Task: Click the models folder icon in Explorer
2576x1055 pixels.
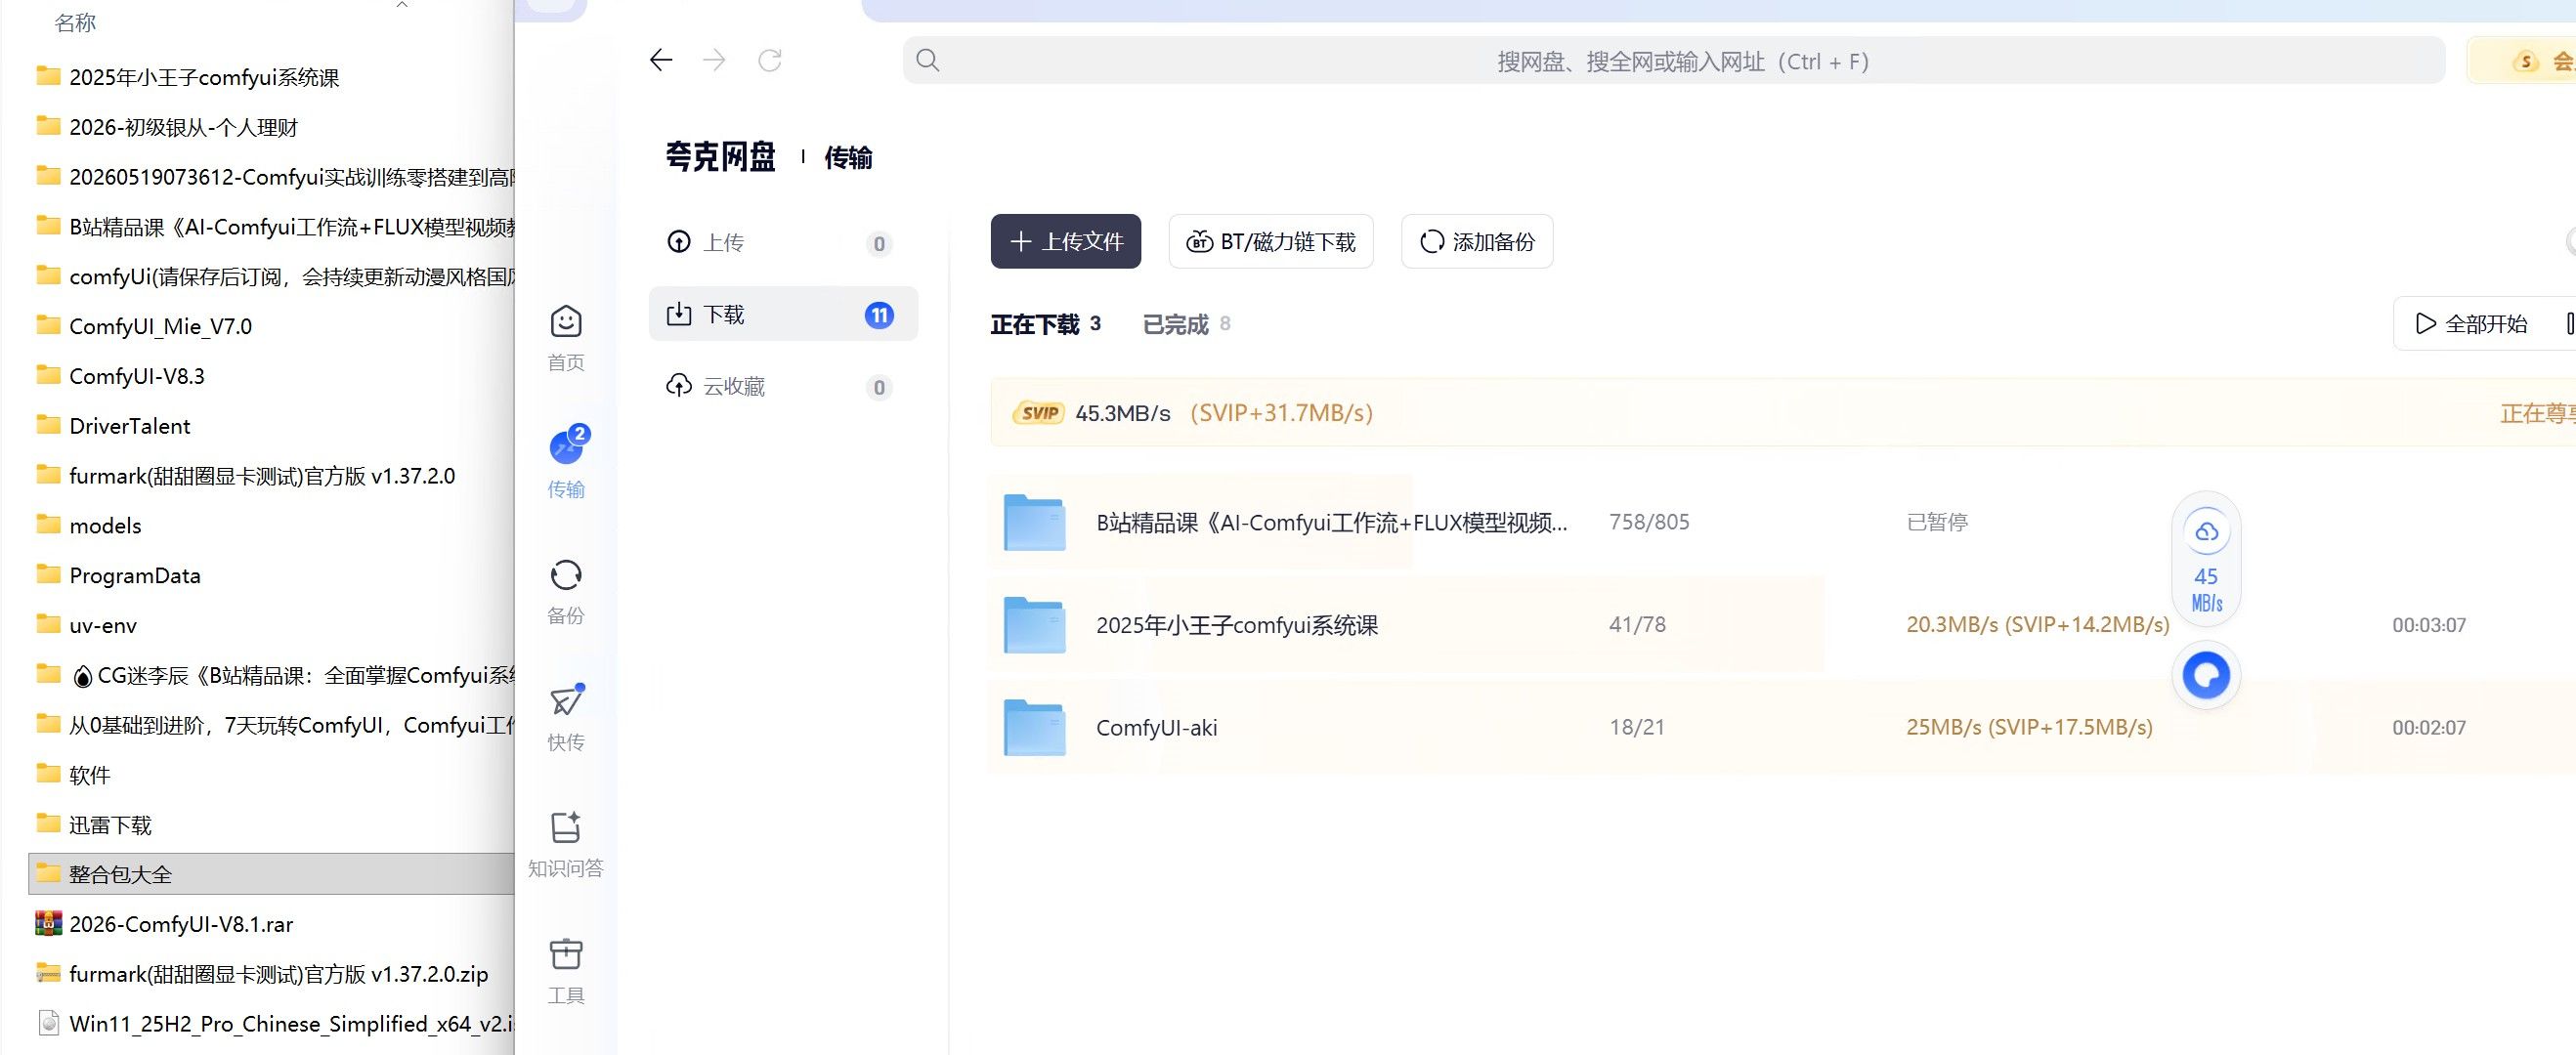Action: pos(48,524)
